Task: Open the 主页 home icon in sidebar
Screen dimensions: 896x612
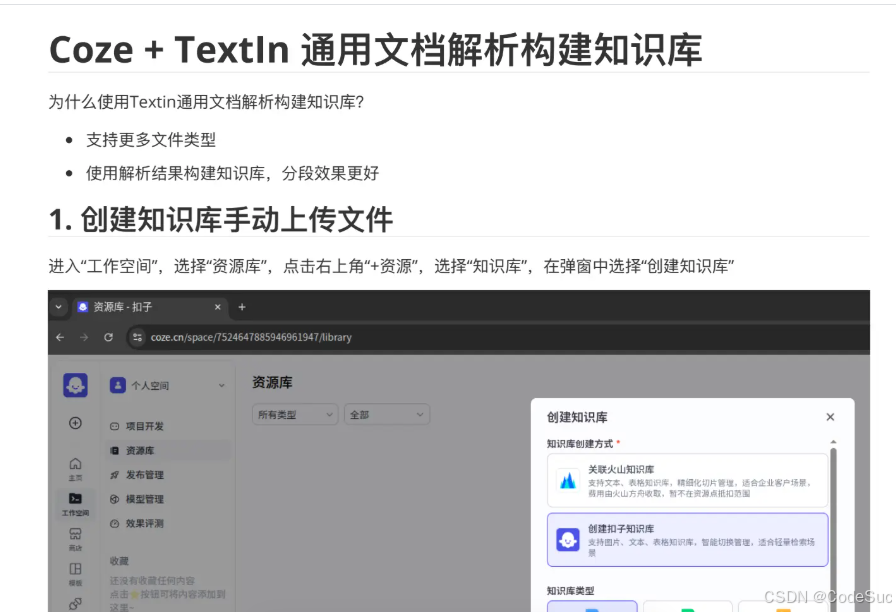Action: pyautogui.click(x=75, y=469)
